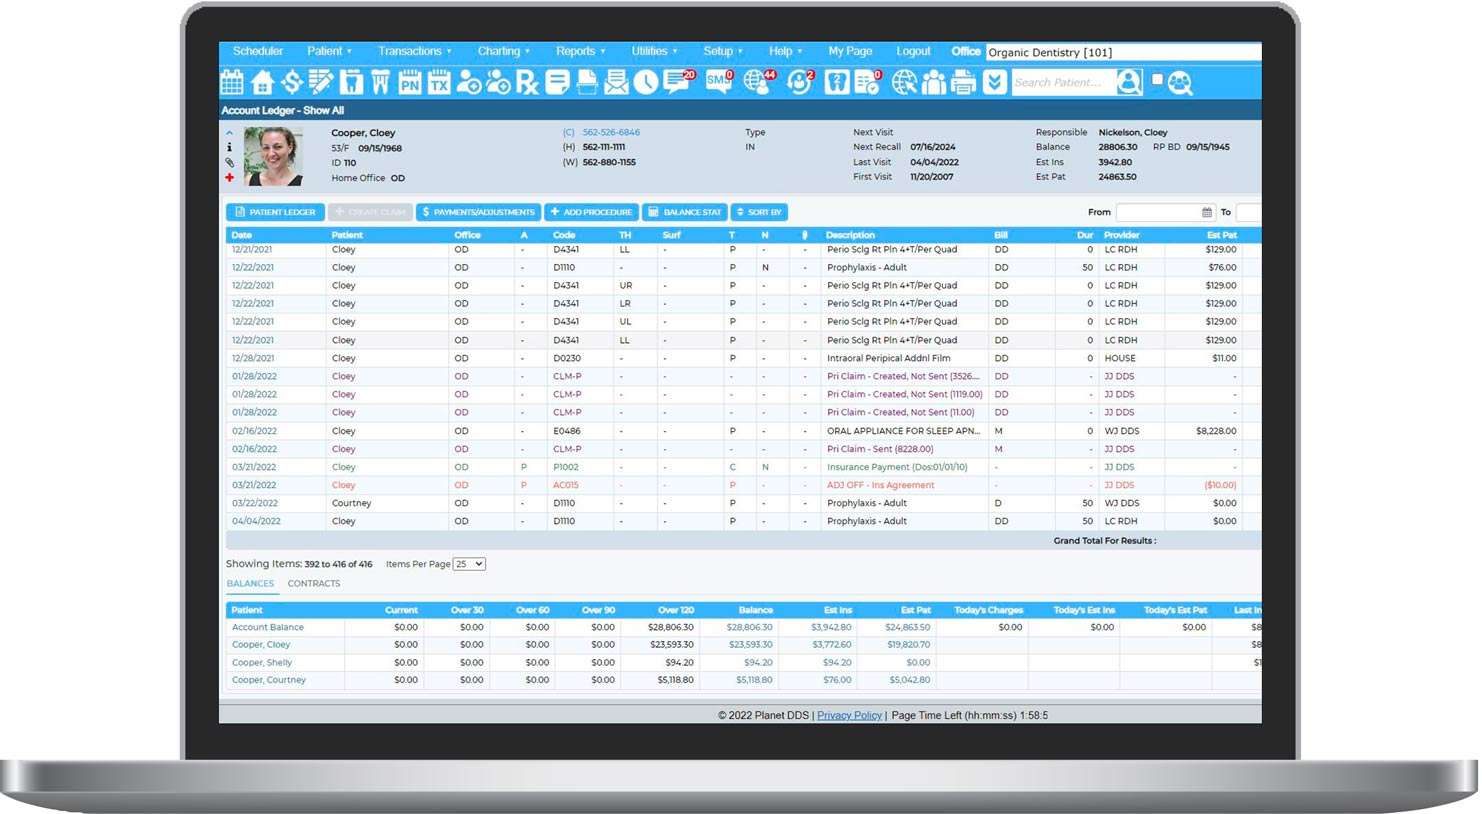Click the Payments/Adjustments button
Image resolution: width=1482 pixels, height=814 pixels.
pos(478,212)
